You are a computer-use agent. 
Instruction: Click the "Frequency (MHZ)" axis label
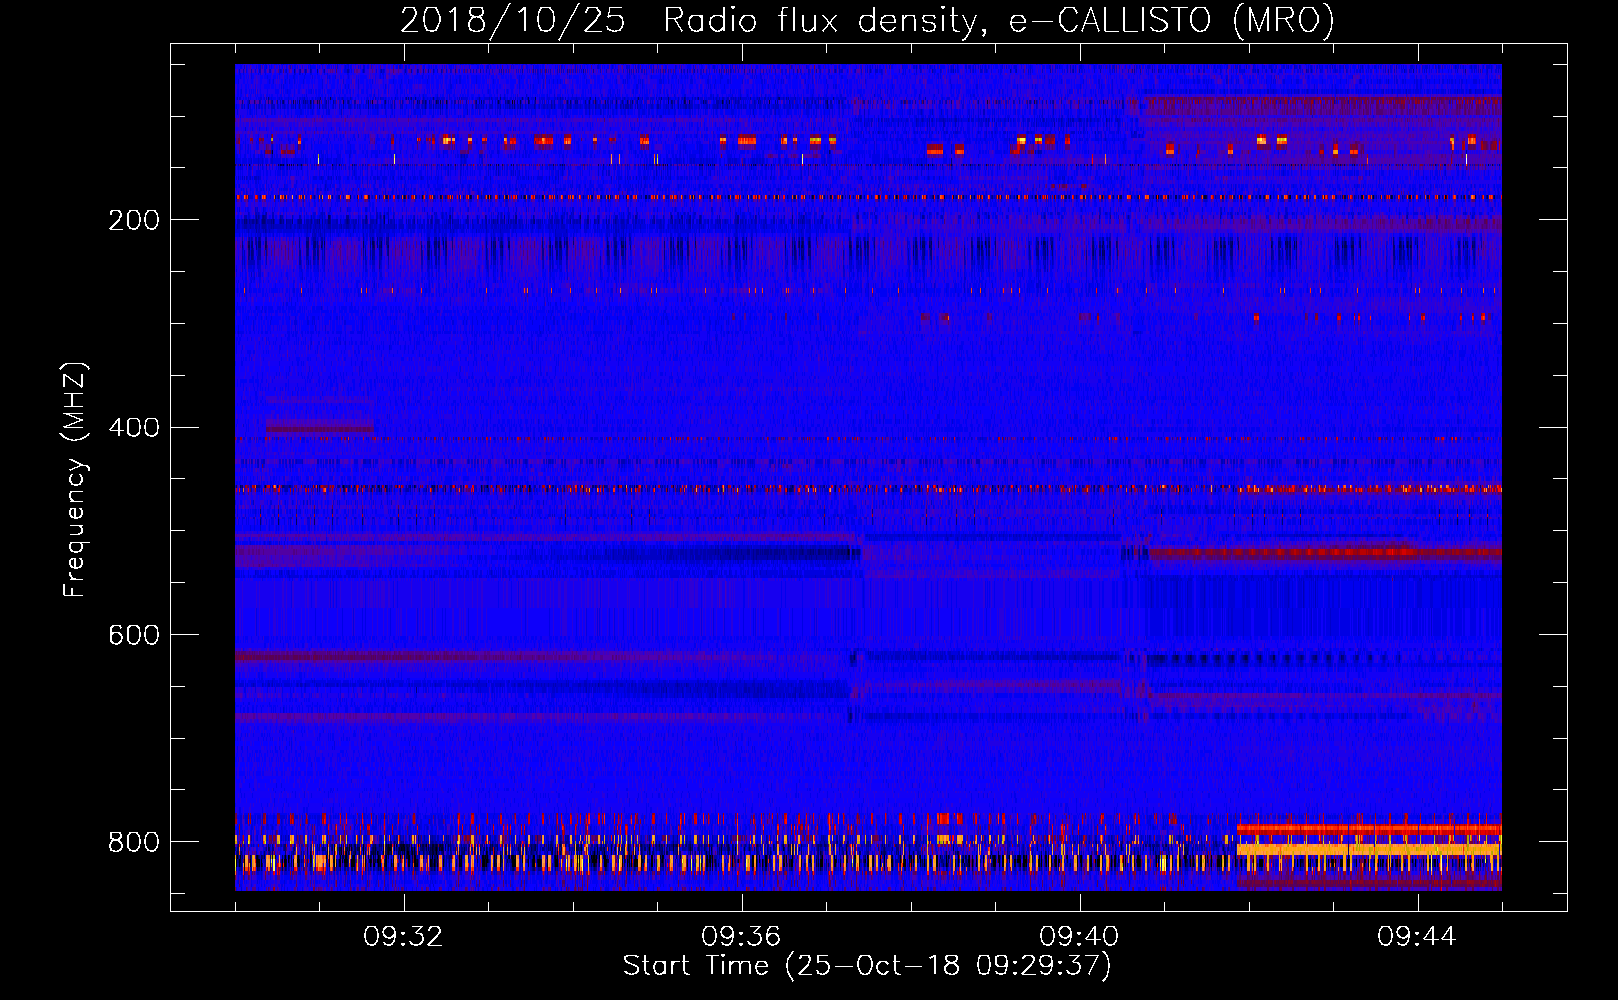click(75, 480)
